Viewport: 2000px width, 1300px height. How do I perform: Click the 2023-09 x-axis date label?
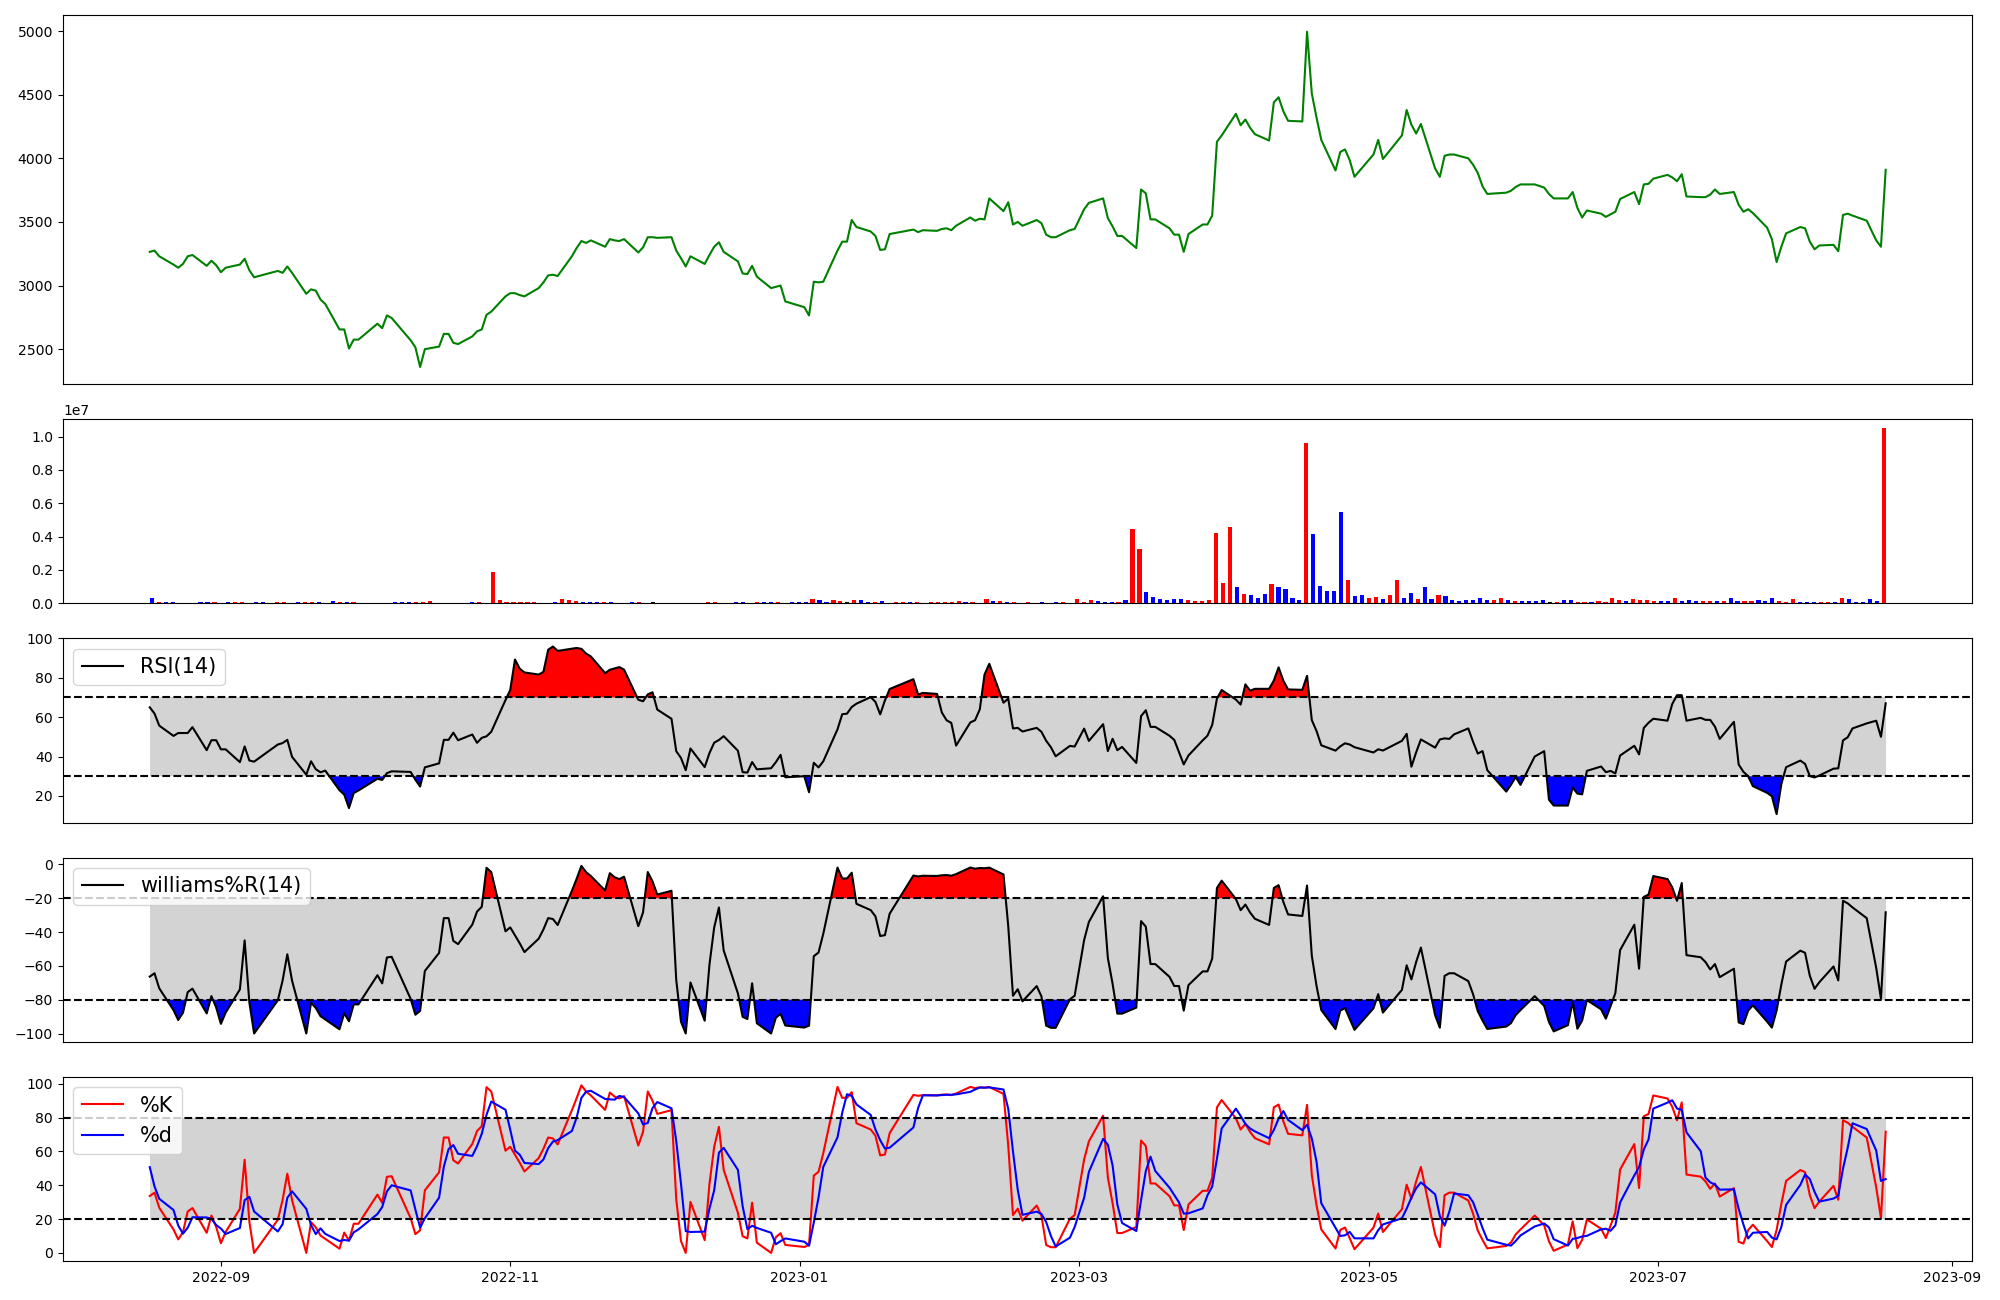coord(1952,1277)
